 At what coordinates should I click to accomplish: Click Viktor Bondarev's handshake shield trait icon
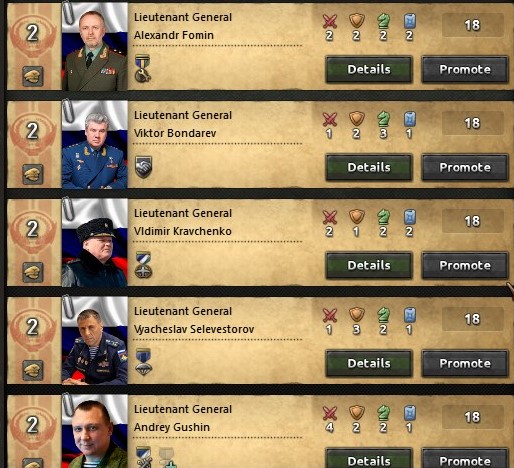(143, 167)
